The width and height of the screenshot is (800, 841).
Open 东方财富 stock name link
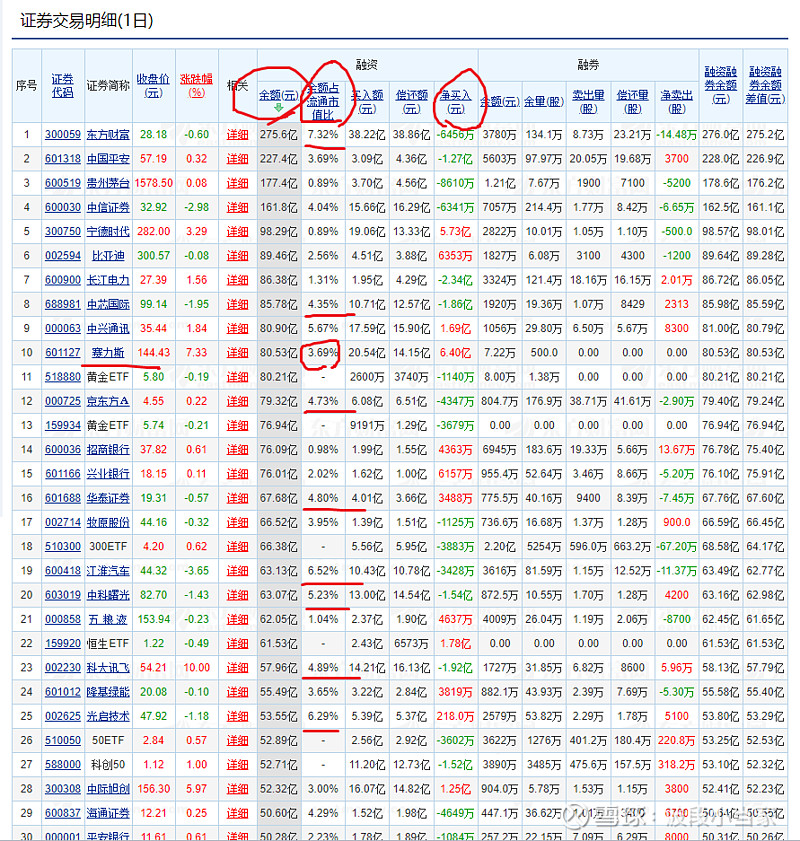108,135
